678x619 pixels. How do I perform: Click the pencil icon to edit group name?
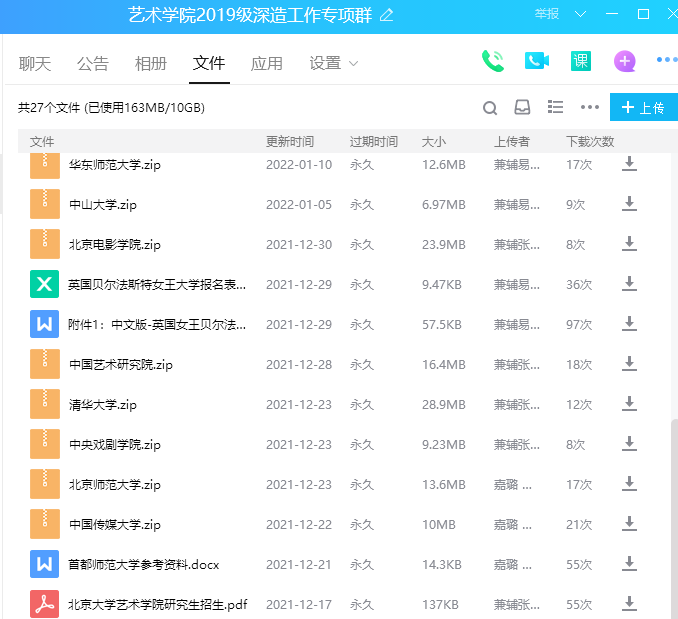[x=387, y=15]
